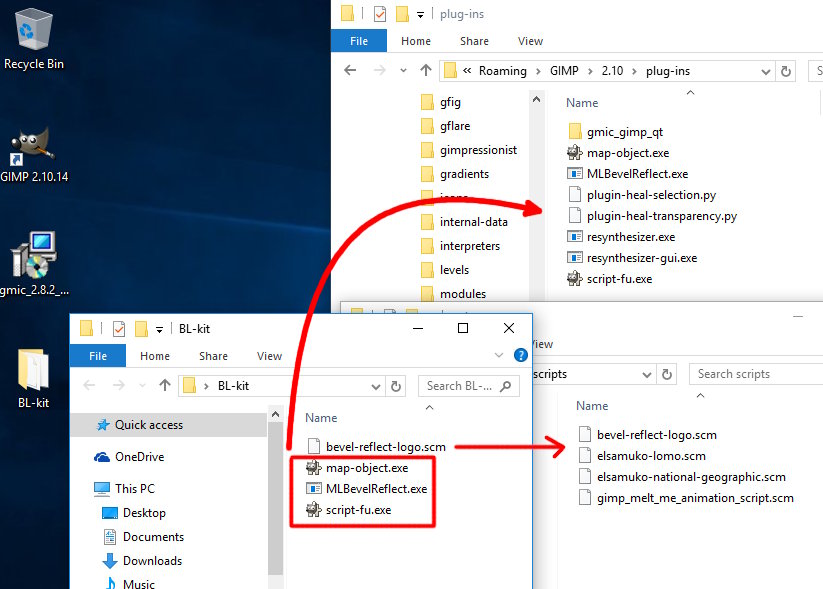Go up one level in BL-kit window
This screenshot has height=589, width=823.
(165, 385)
